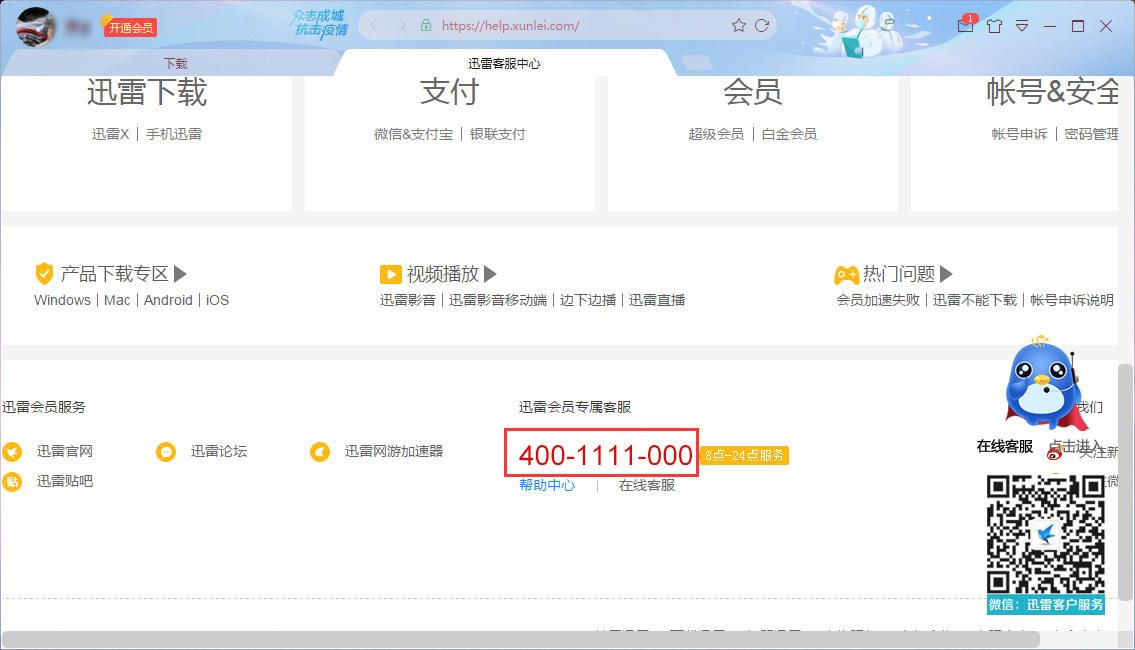
Task: Open 迅雷贴吧 using the 贴 icon
Action: (12, 481)
